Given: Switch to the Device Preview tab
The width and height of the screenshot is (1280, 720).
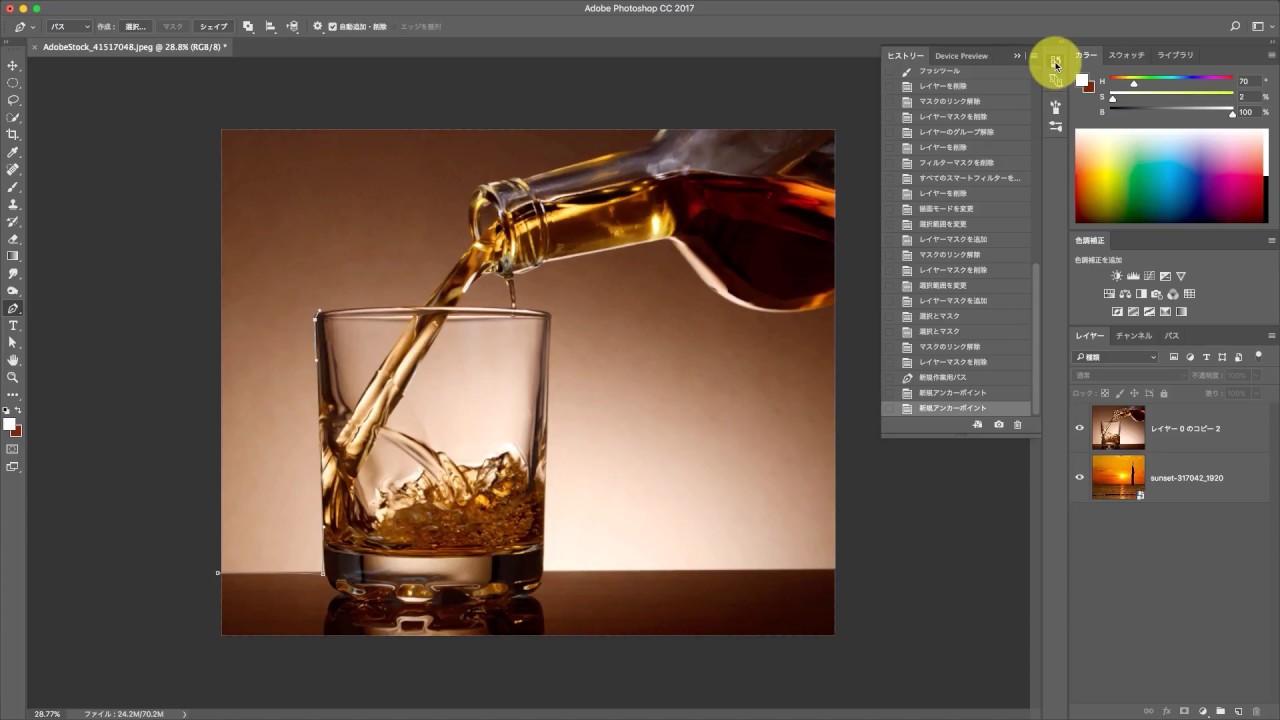Looking at the screenshot, I should [961, 56].
